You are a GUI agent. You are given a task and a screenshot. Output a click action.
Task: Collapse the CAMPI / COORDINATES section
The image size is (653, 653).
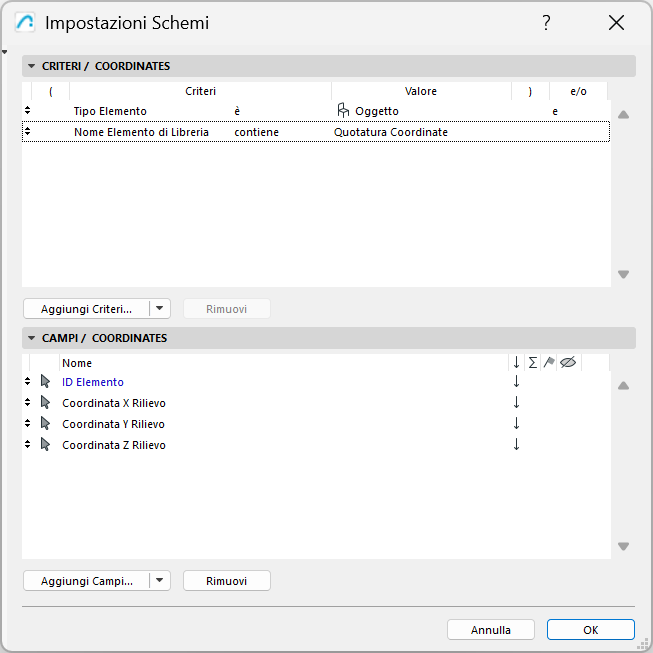point(32,339)
